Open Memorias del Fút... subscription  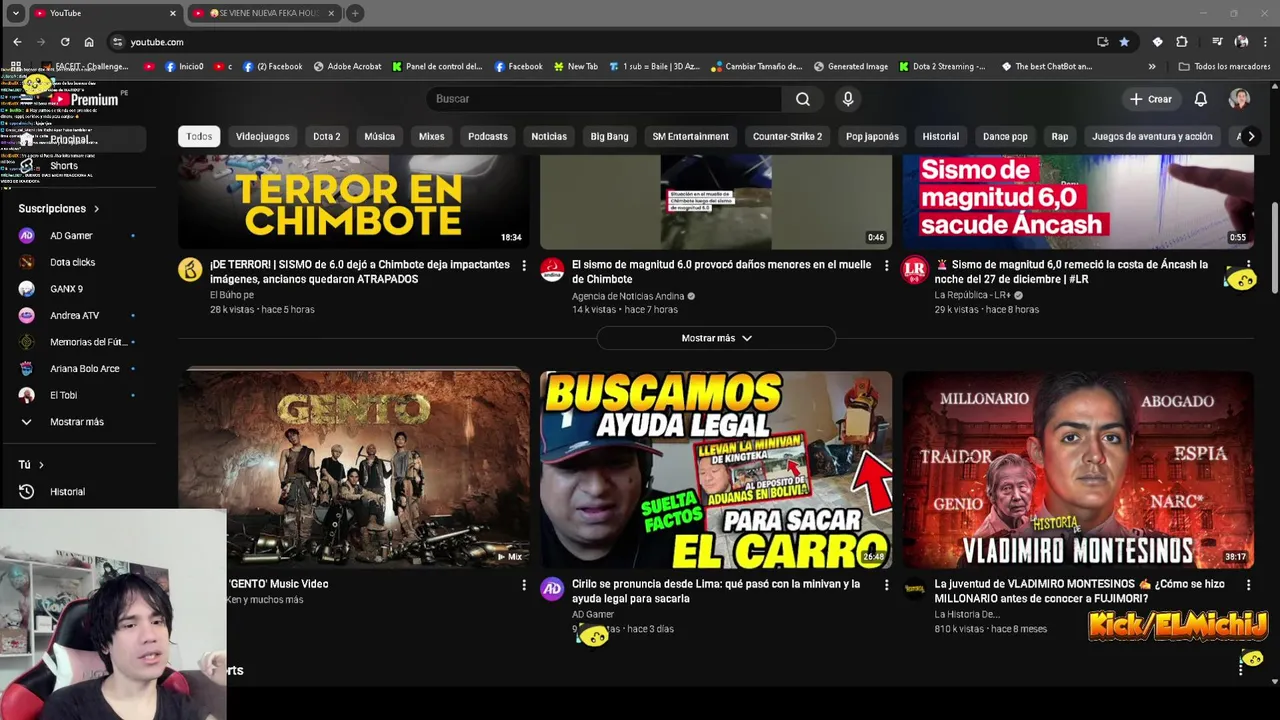[78, 342]
